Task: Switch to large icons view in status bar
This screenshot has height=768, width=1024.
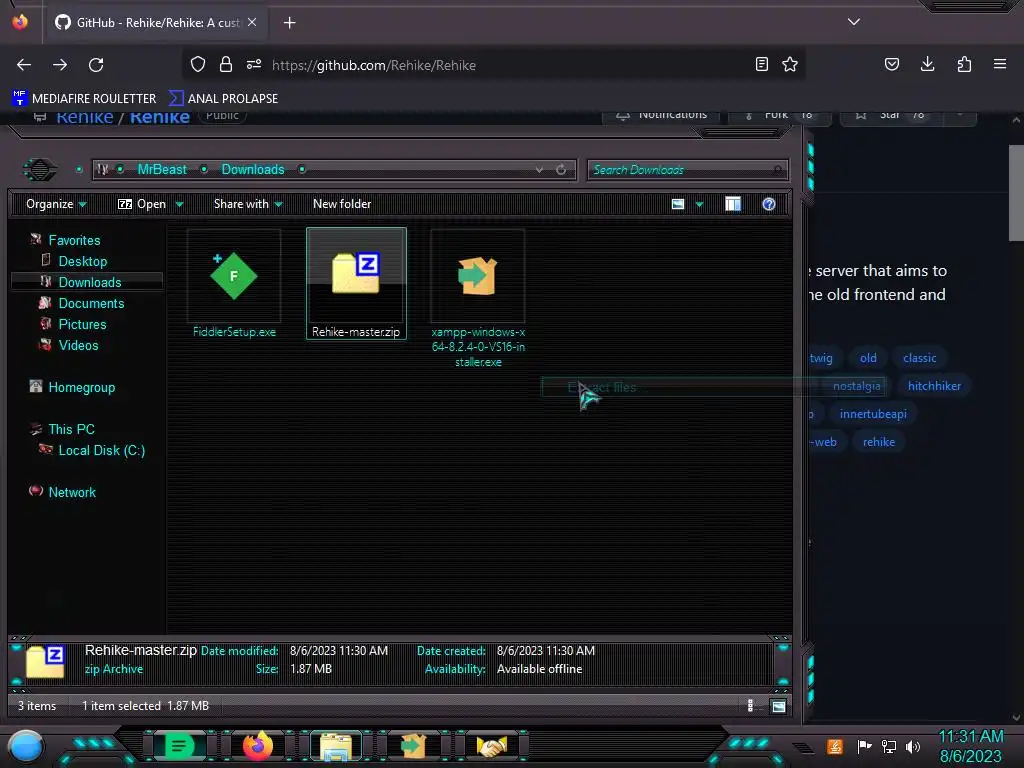Action: [x=778, y=706]
